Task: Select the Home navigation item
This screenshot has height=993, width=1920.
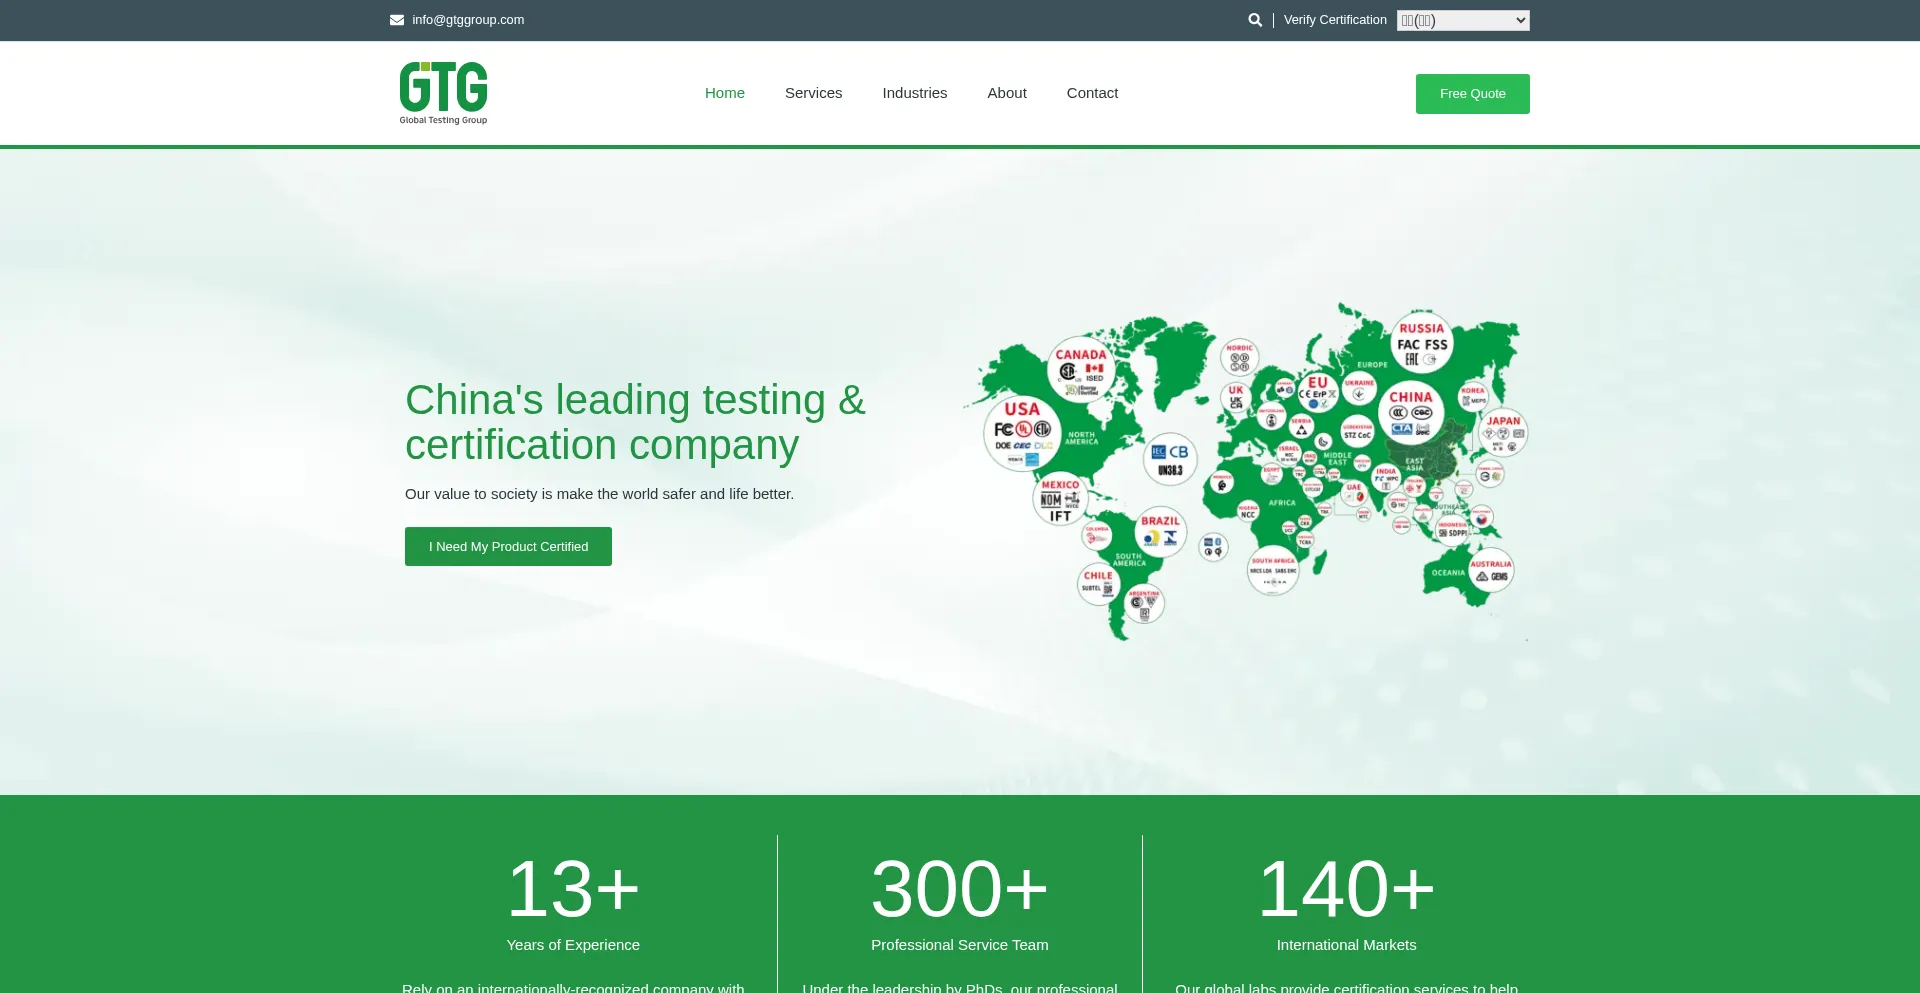Action: pyautogui.click(x=724, y=93)
